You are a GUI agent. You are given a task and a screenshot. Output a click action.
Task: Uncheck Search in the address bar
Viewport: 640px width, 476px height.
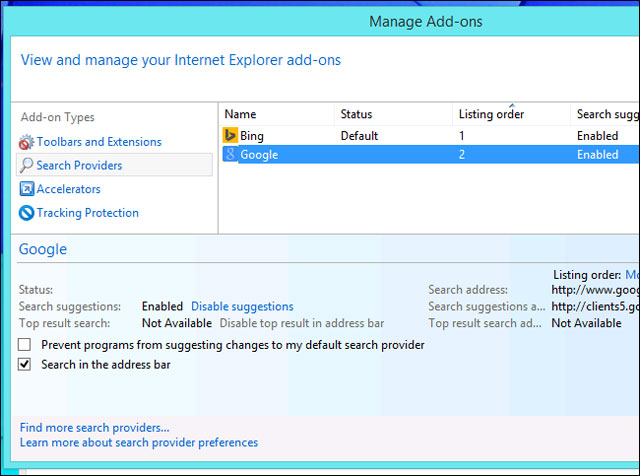[x=25, y=365]
